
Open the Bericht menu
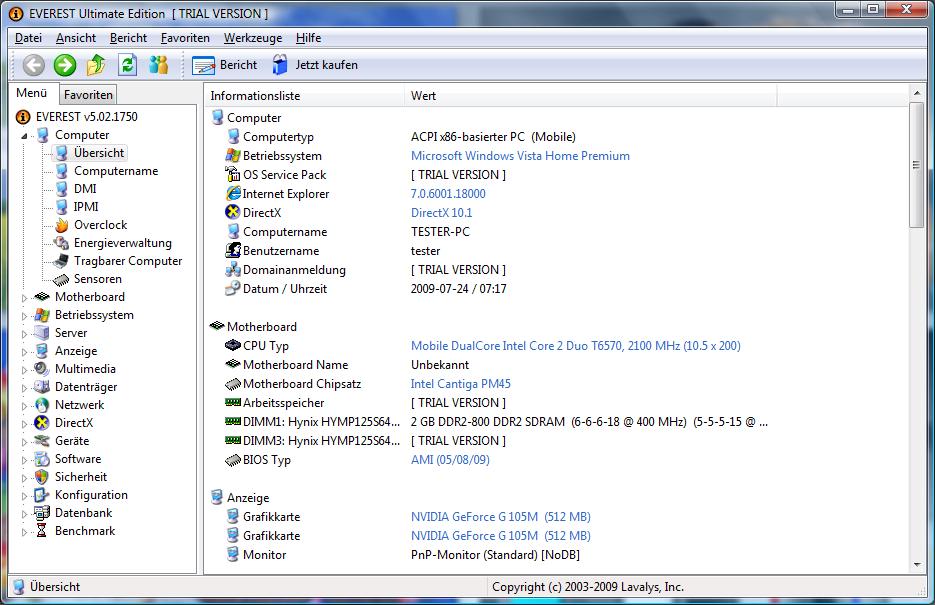tap(128, 38)
